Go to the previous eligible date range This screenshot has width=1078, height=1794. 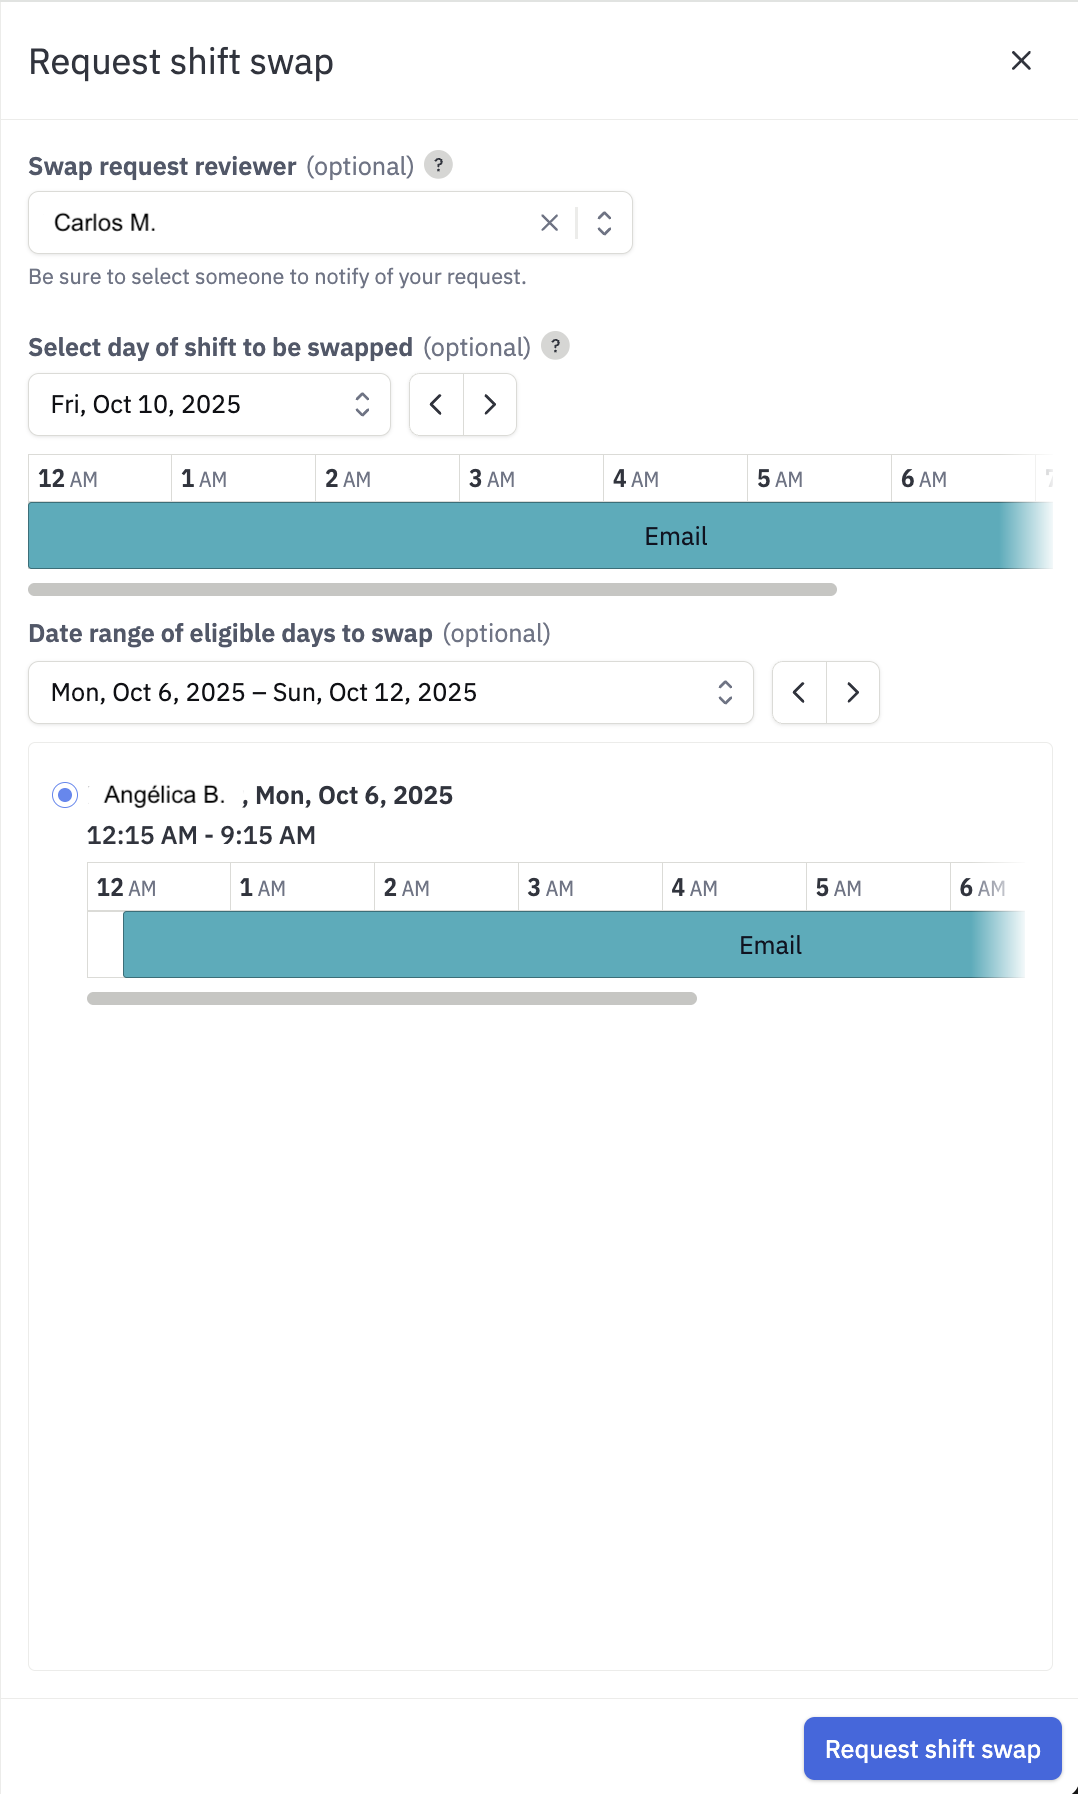[798, 692]
